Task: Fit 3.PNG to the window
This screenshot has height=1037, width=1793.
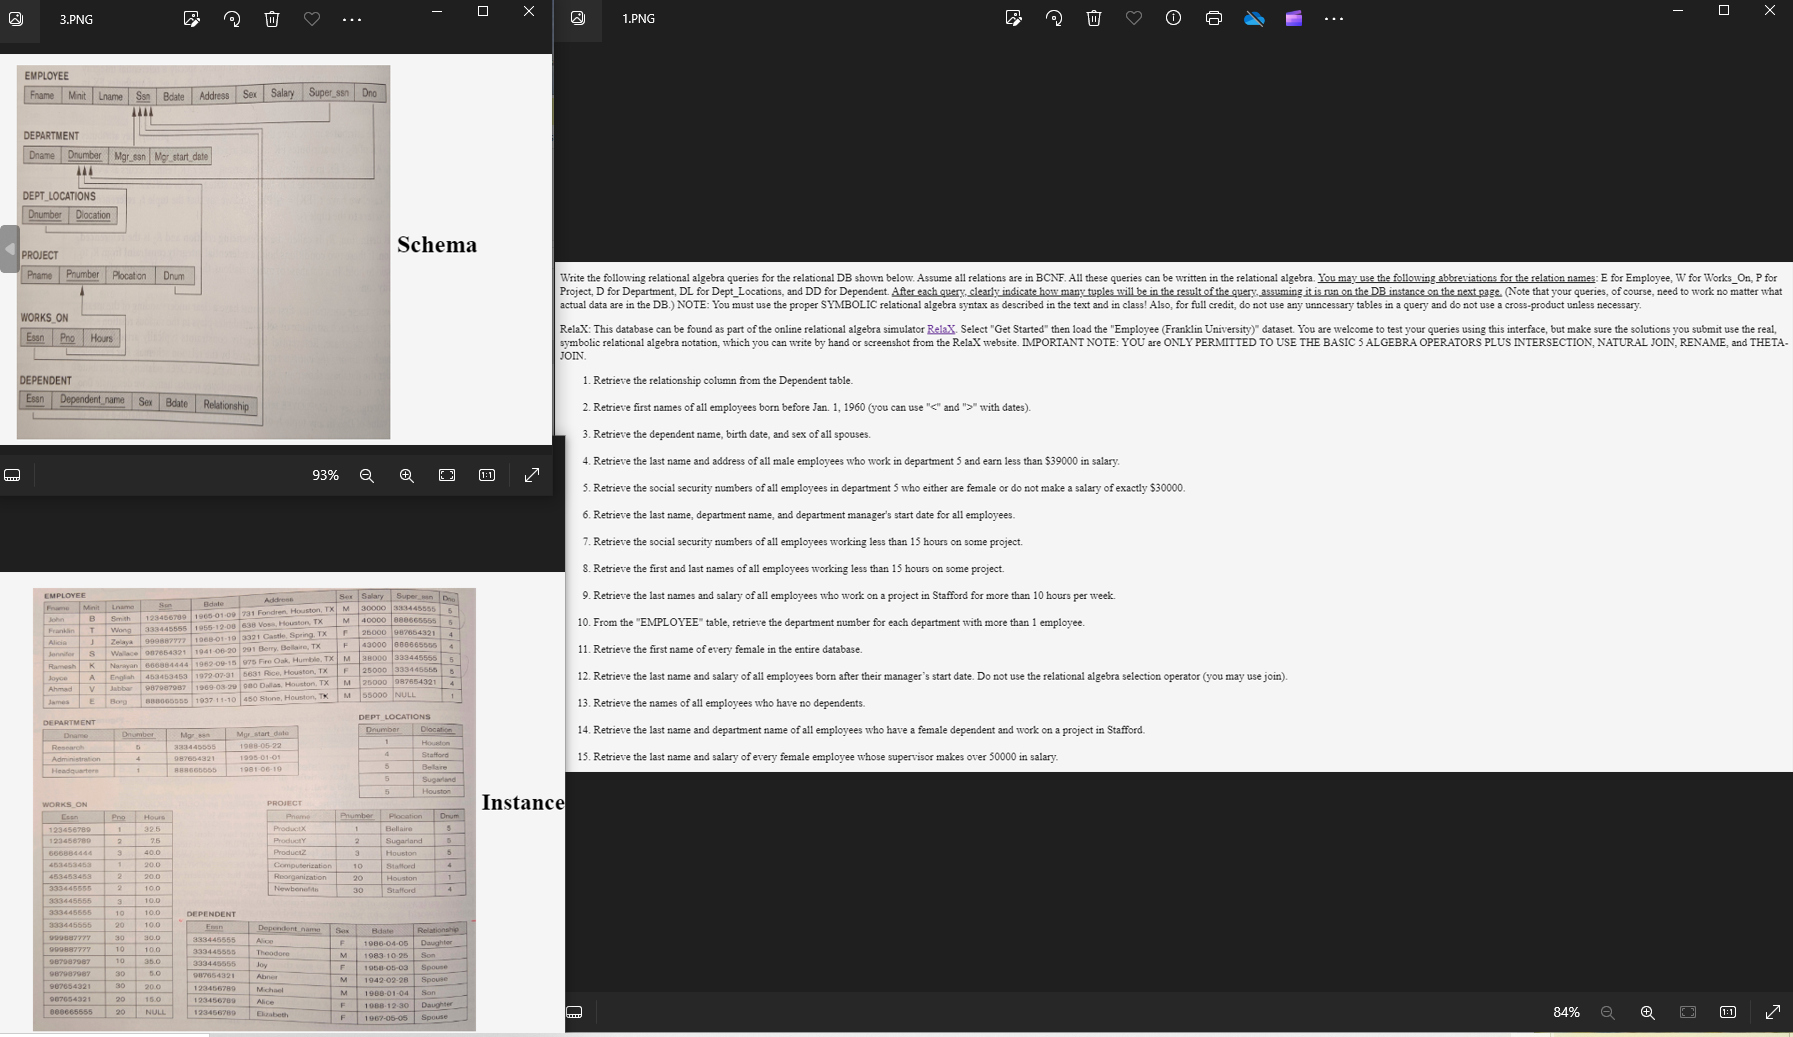Action: click(x=447, y=475)
